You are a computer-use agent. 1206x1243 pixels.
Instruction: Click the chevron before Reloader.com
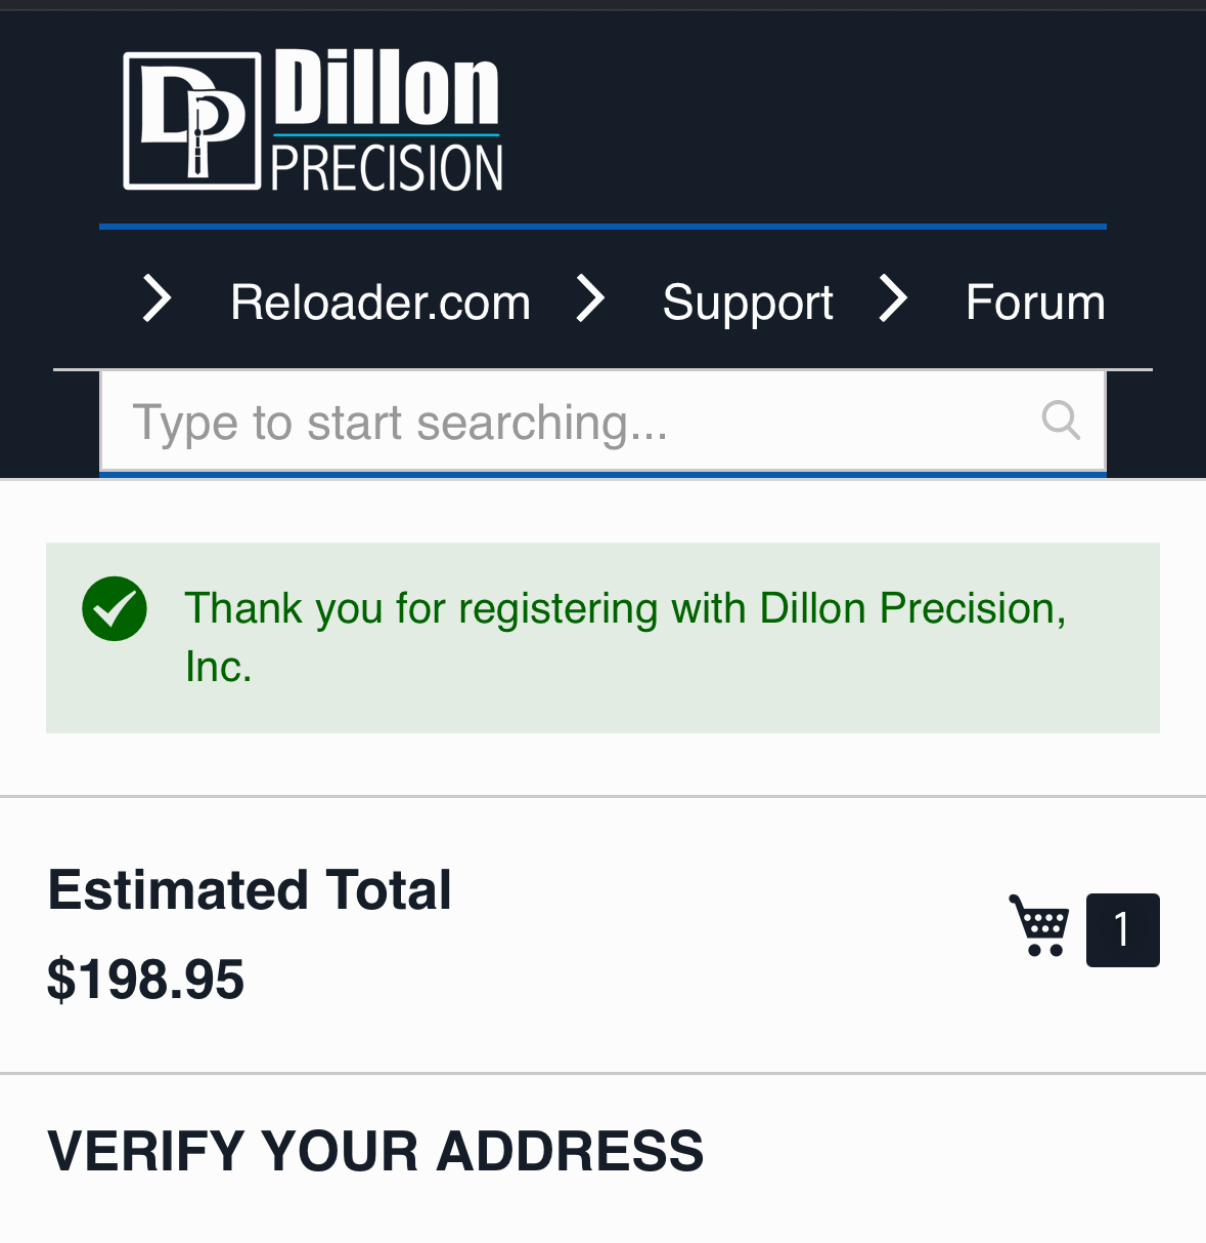(157, 299)
